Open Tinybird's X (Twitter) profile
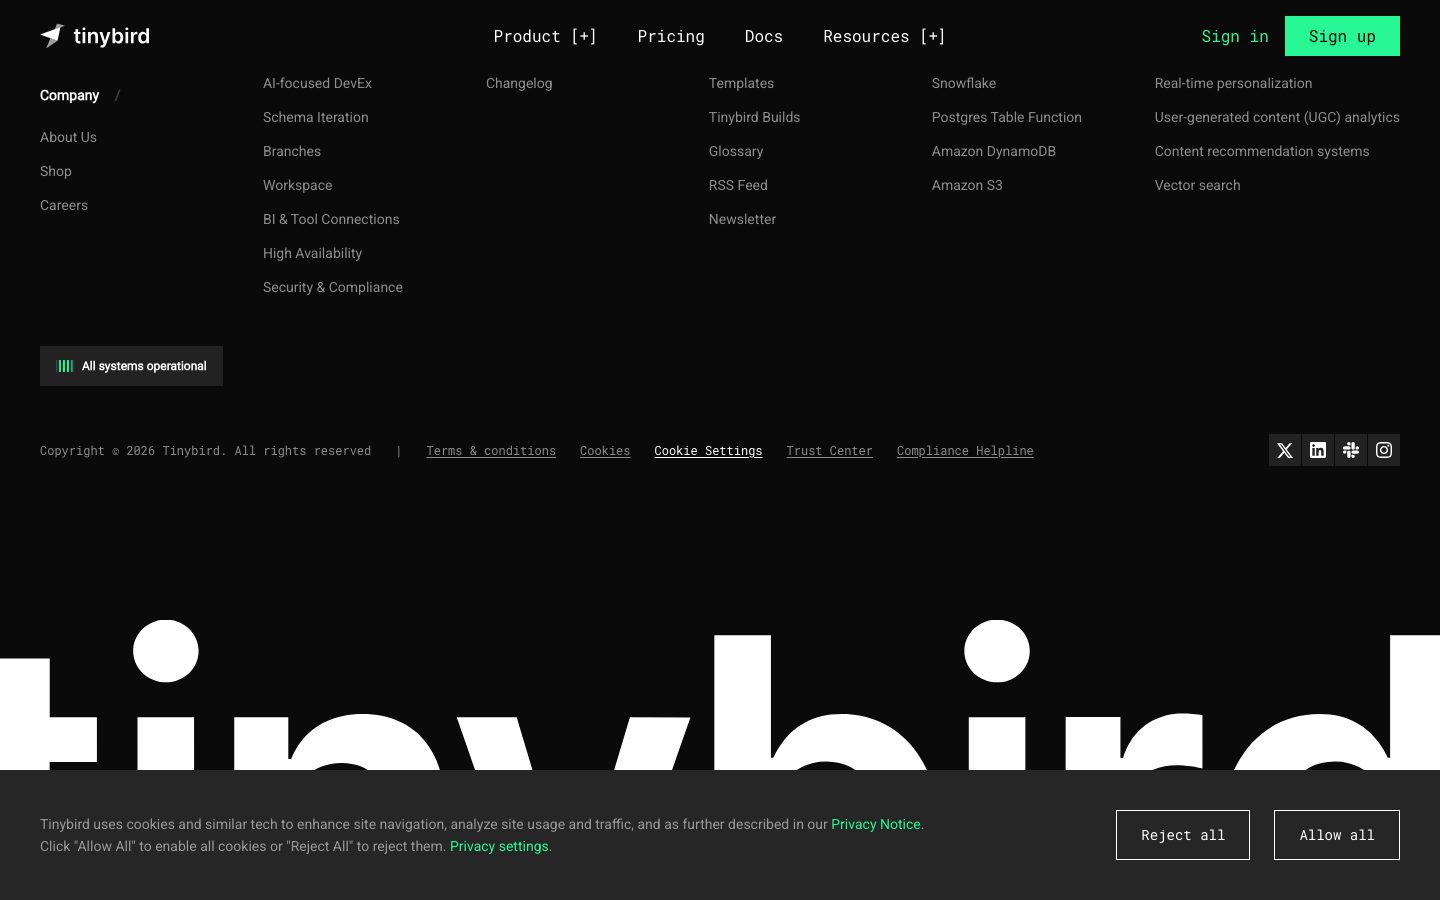The image size is (1440, 900). [1285, 450]
